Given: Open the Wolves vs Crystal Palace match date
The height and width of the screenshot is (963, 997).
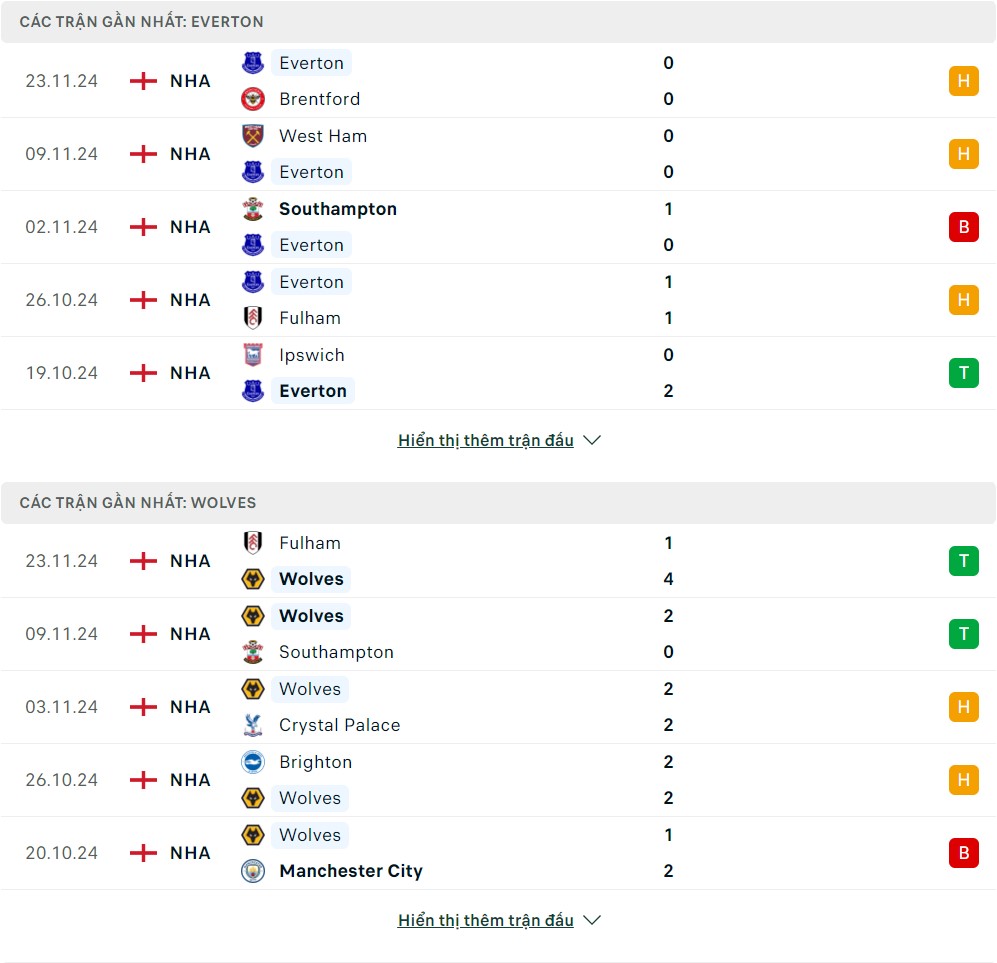Looking at the screenshot, I should (62, 707).
